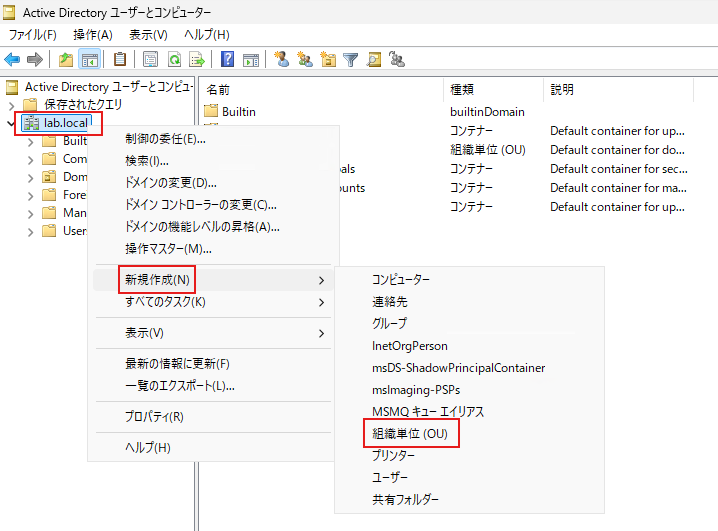Click the find objects magnifier icon
This screenshot has height=531, width=718.
click(374, 59)
